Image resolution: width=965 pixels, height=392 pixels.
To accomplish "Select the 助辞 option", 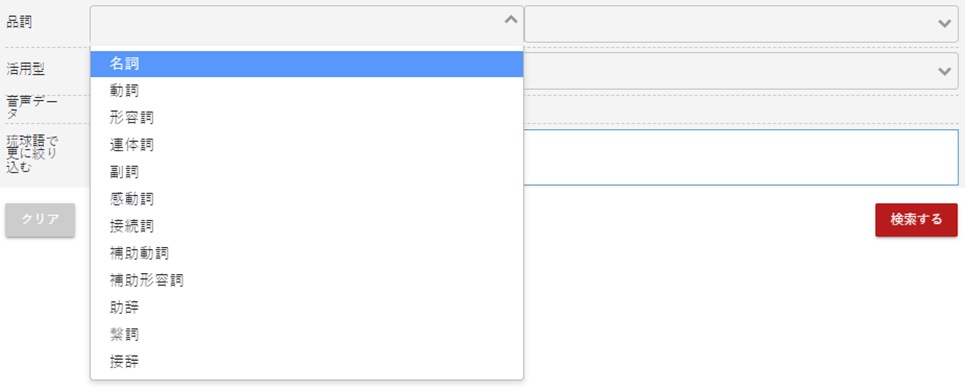I will [306, 308].
